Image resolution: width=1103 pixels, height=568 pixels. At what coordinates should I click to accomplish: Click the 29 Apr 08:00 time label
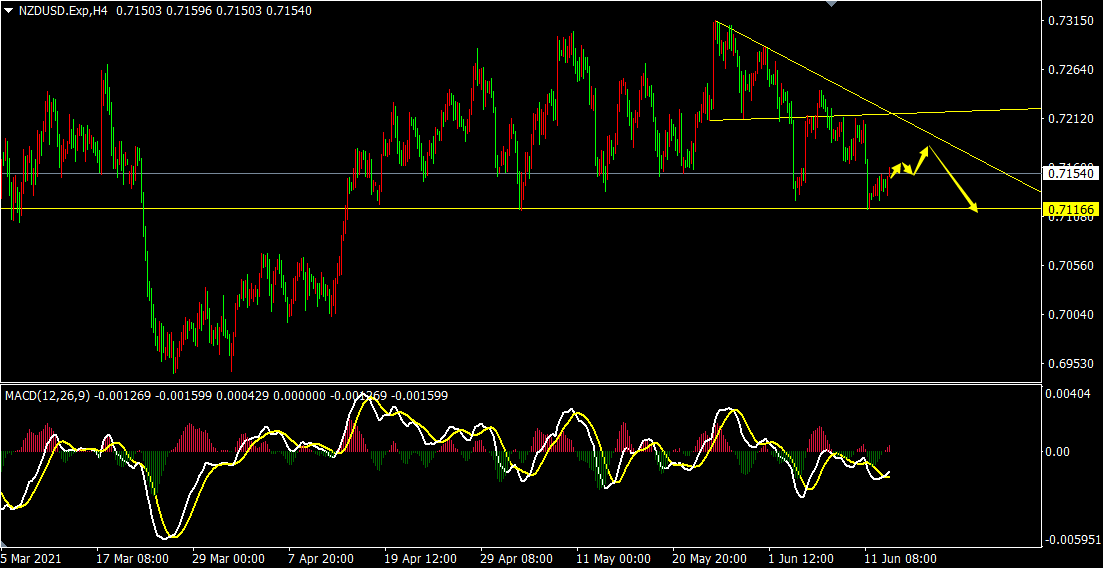click(x=517, y=558)
